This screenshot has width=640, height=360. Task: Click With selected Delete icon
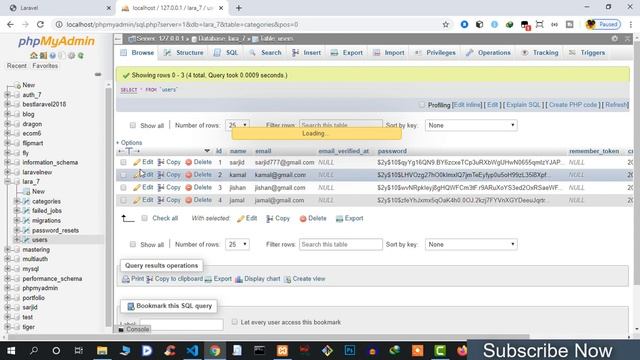pos(303,219)
